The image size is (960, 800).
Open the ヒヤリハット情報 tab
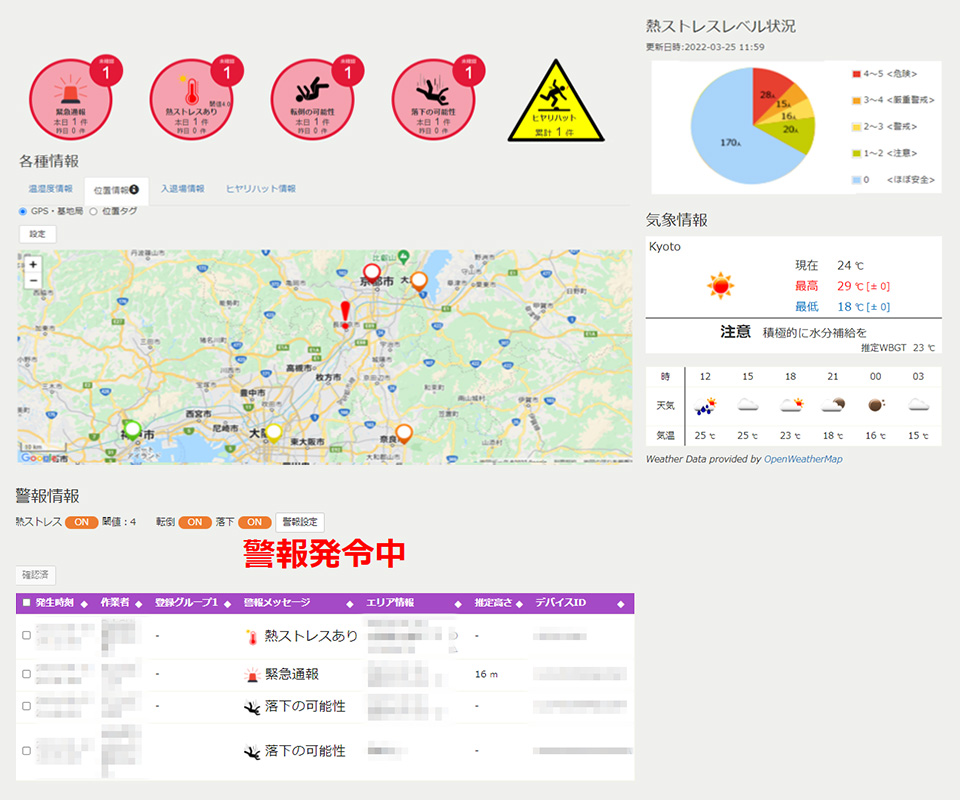click(260, 188)
